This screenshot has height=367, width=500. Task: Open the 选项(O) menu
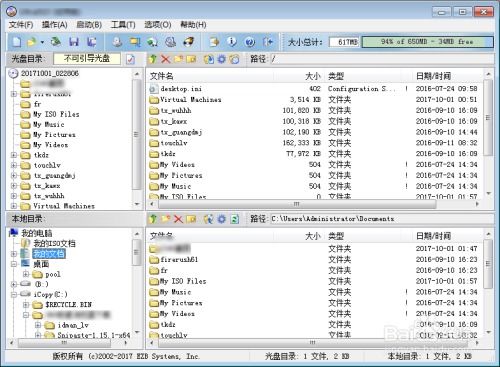pos(158,25)
